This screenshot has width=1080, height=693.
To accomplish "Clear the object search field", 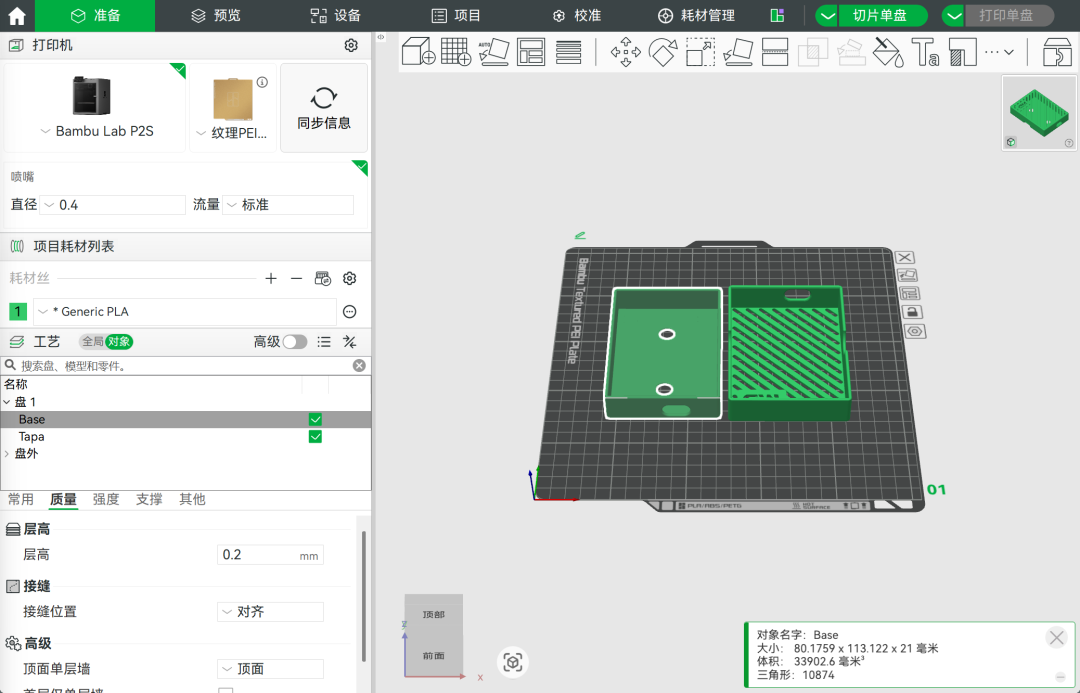I will [x=359, y=366].
